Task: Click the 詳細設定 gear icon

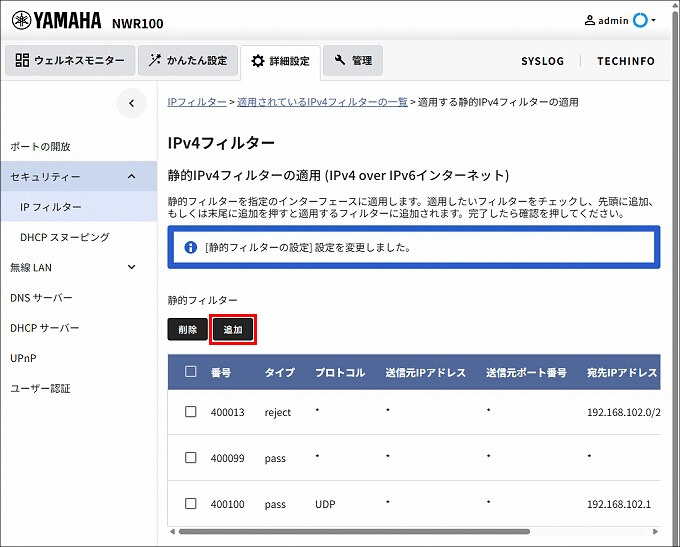Action: (258, 61)
